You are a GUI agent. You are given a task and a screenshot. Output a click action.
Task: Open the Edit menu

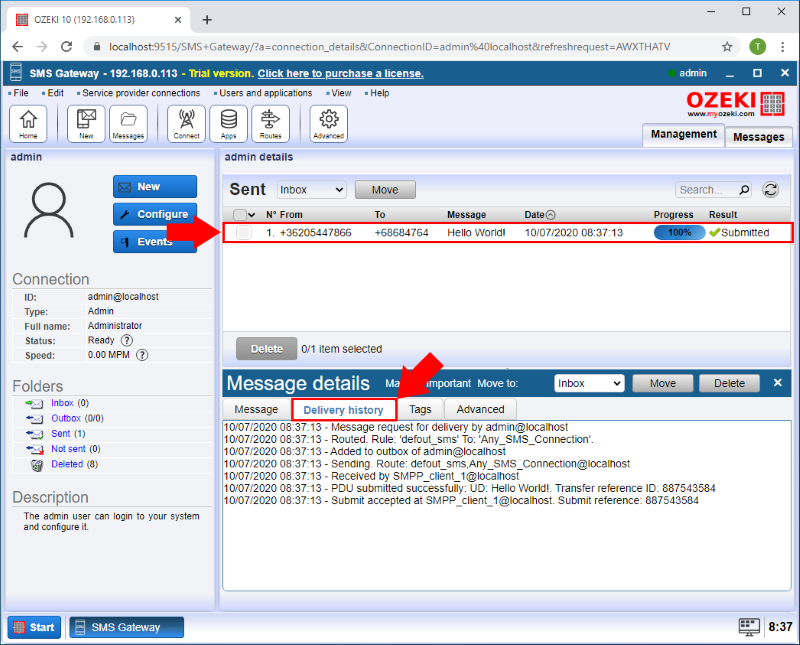(56, 93)
